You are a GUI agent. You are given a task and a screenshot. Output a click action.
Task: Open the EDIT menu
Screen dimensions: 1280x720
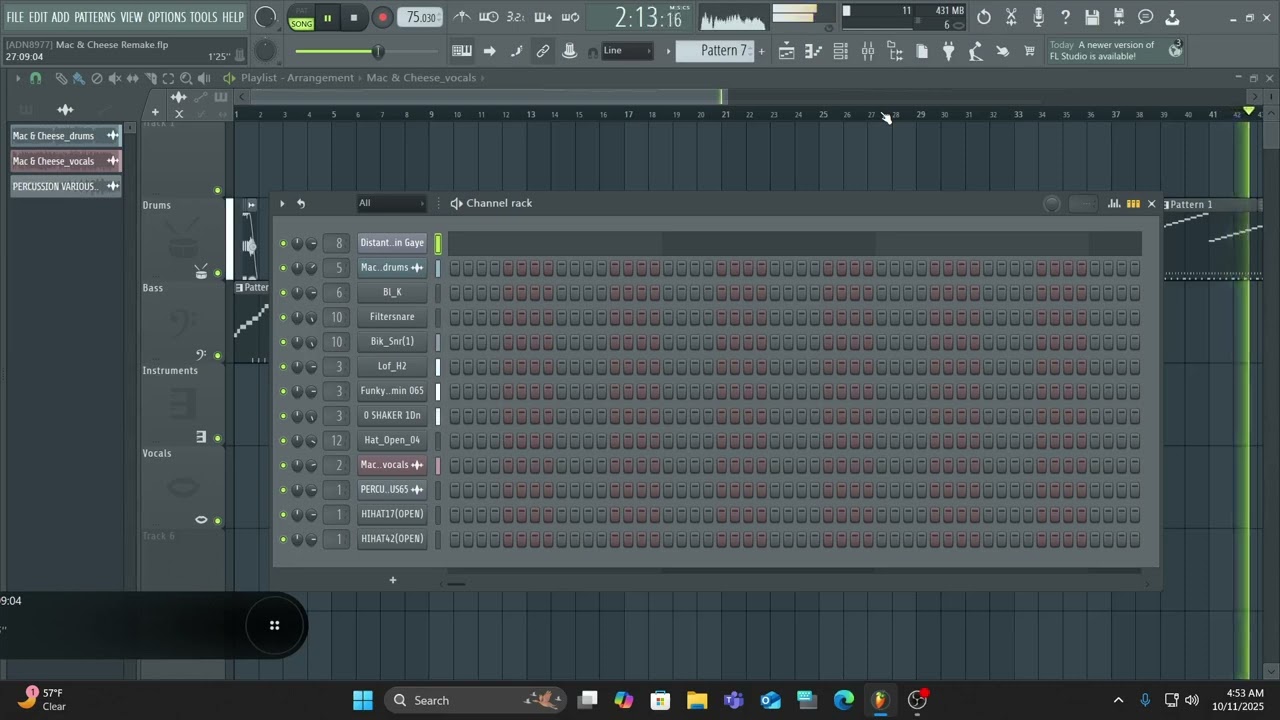(38, 17)
